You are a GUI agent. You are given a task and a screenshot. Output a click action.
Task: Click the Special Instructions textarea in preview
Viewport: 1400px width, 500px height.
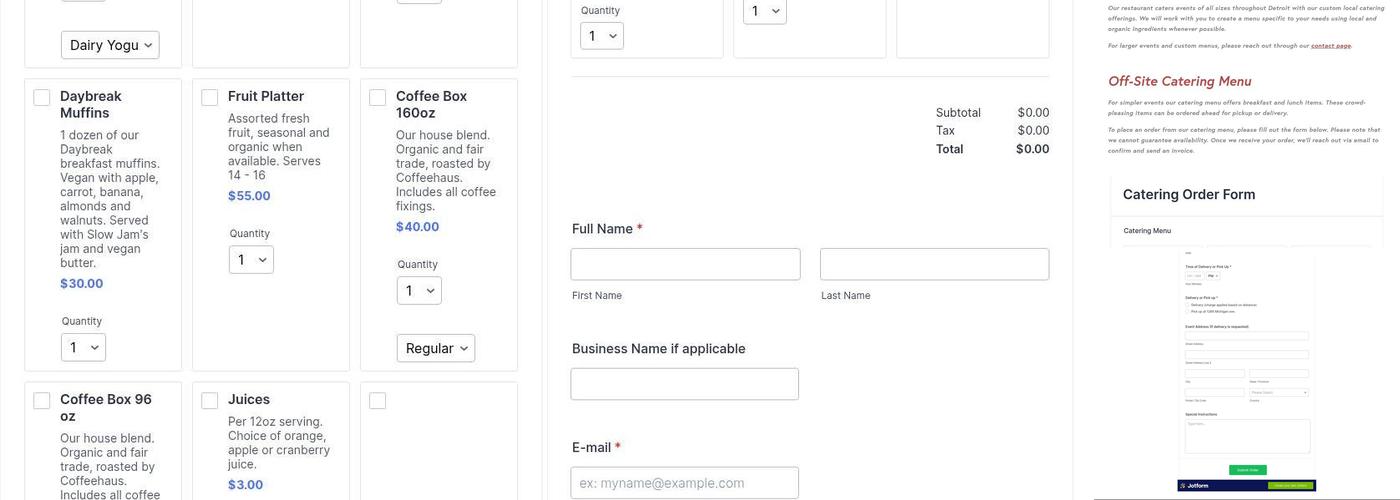(1246, 436)
